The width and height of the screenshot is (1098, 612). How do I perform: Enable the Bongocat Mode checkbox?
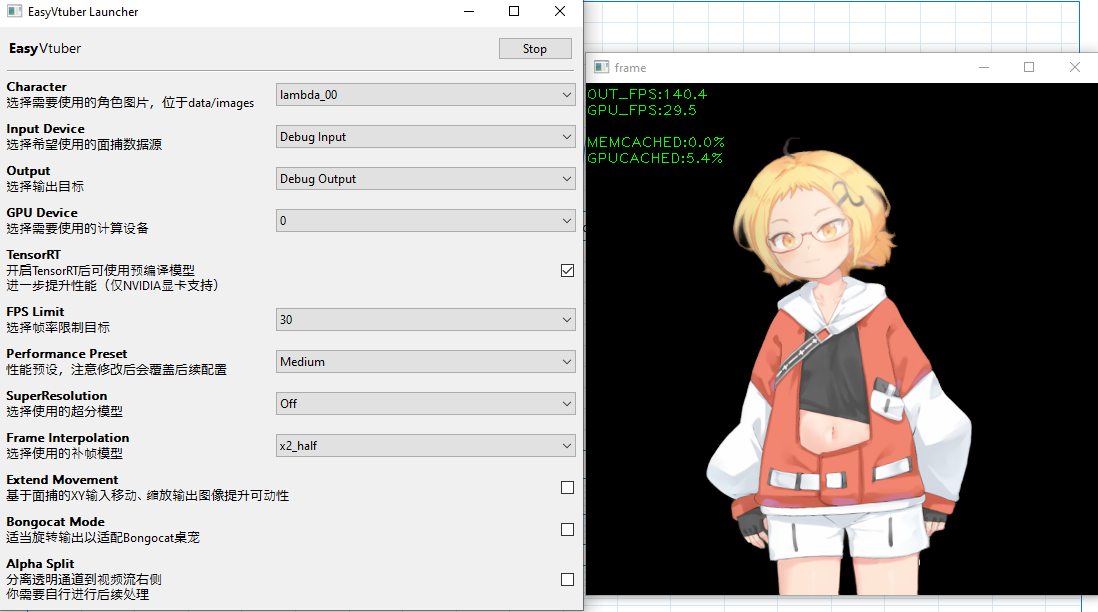(x=567, y=529)
